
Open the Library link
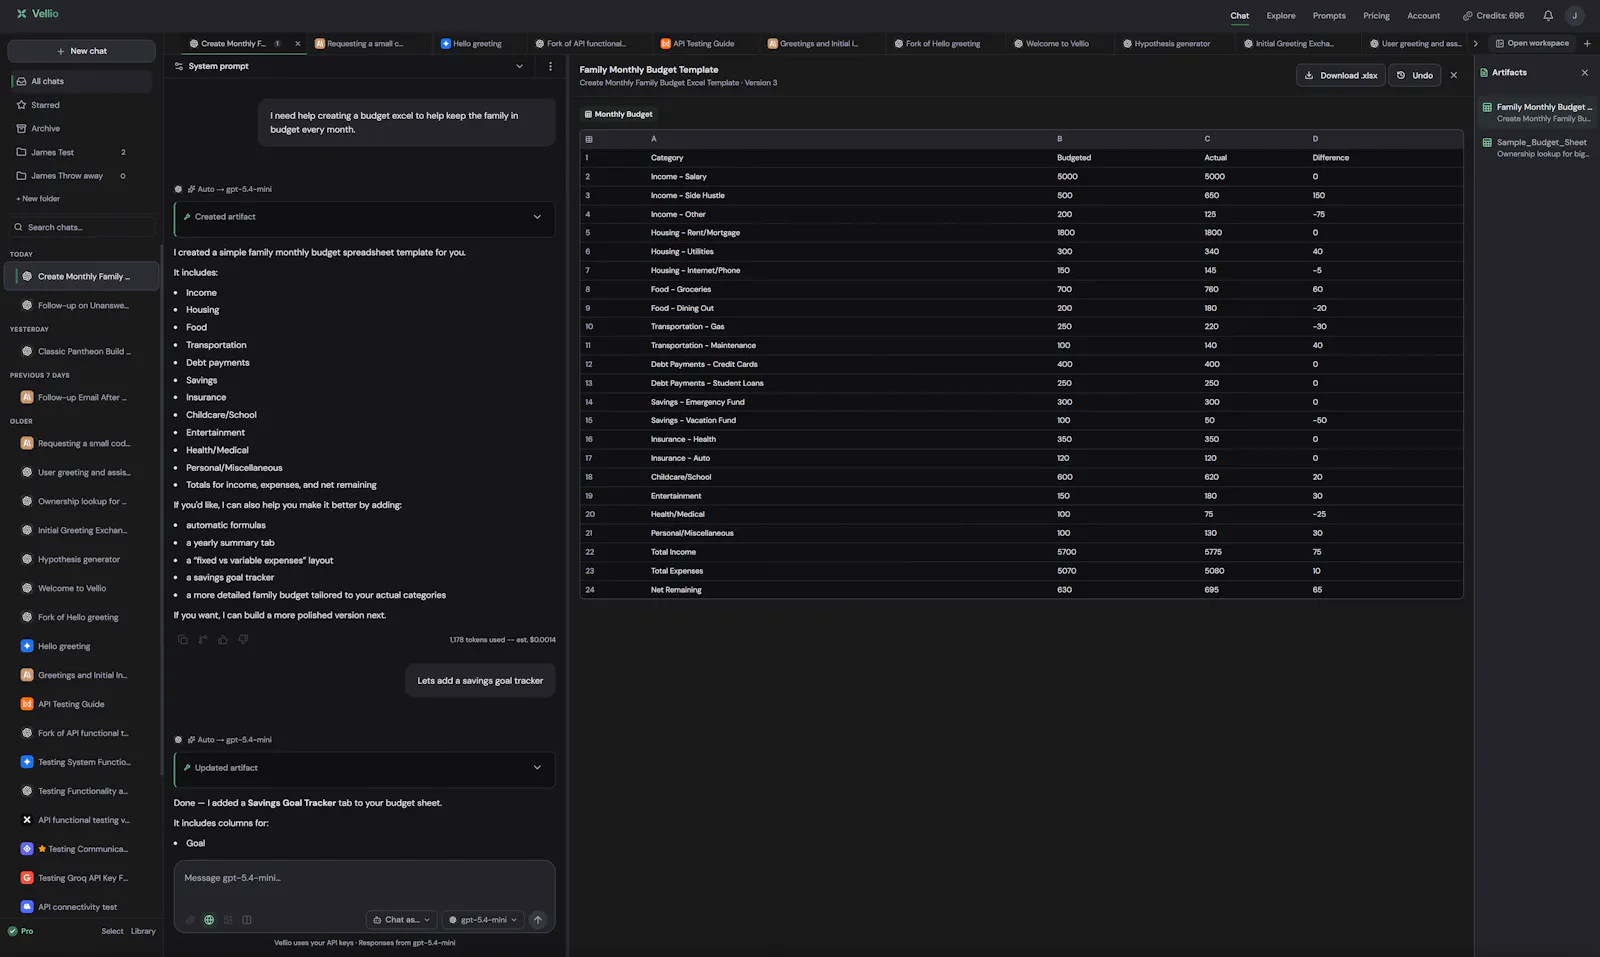143,931
